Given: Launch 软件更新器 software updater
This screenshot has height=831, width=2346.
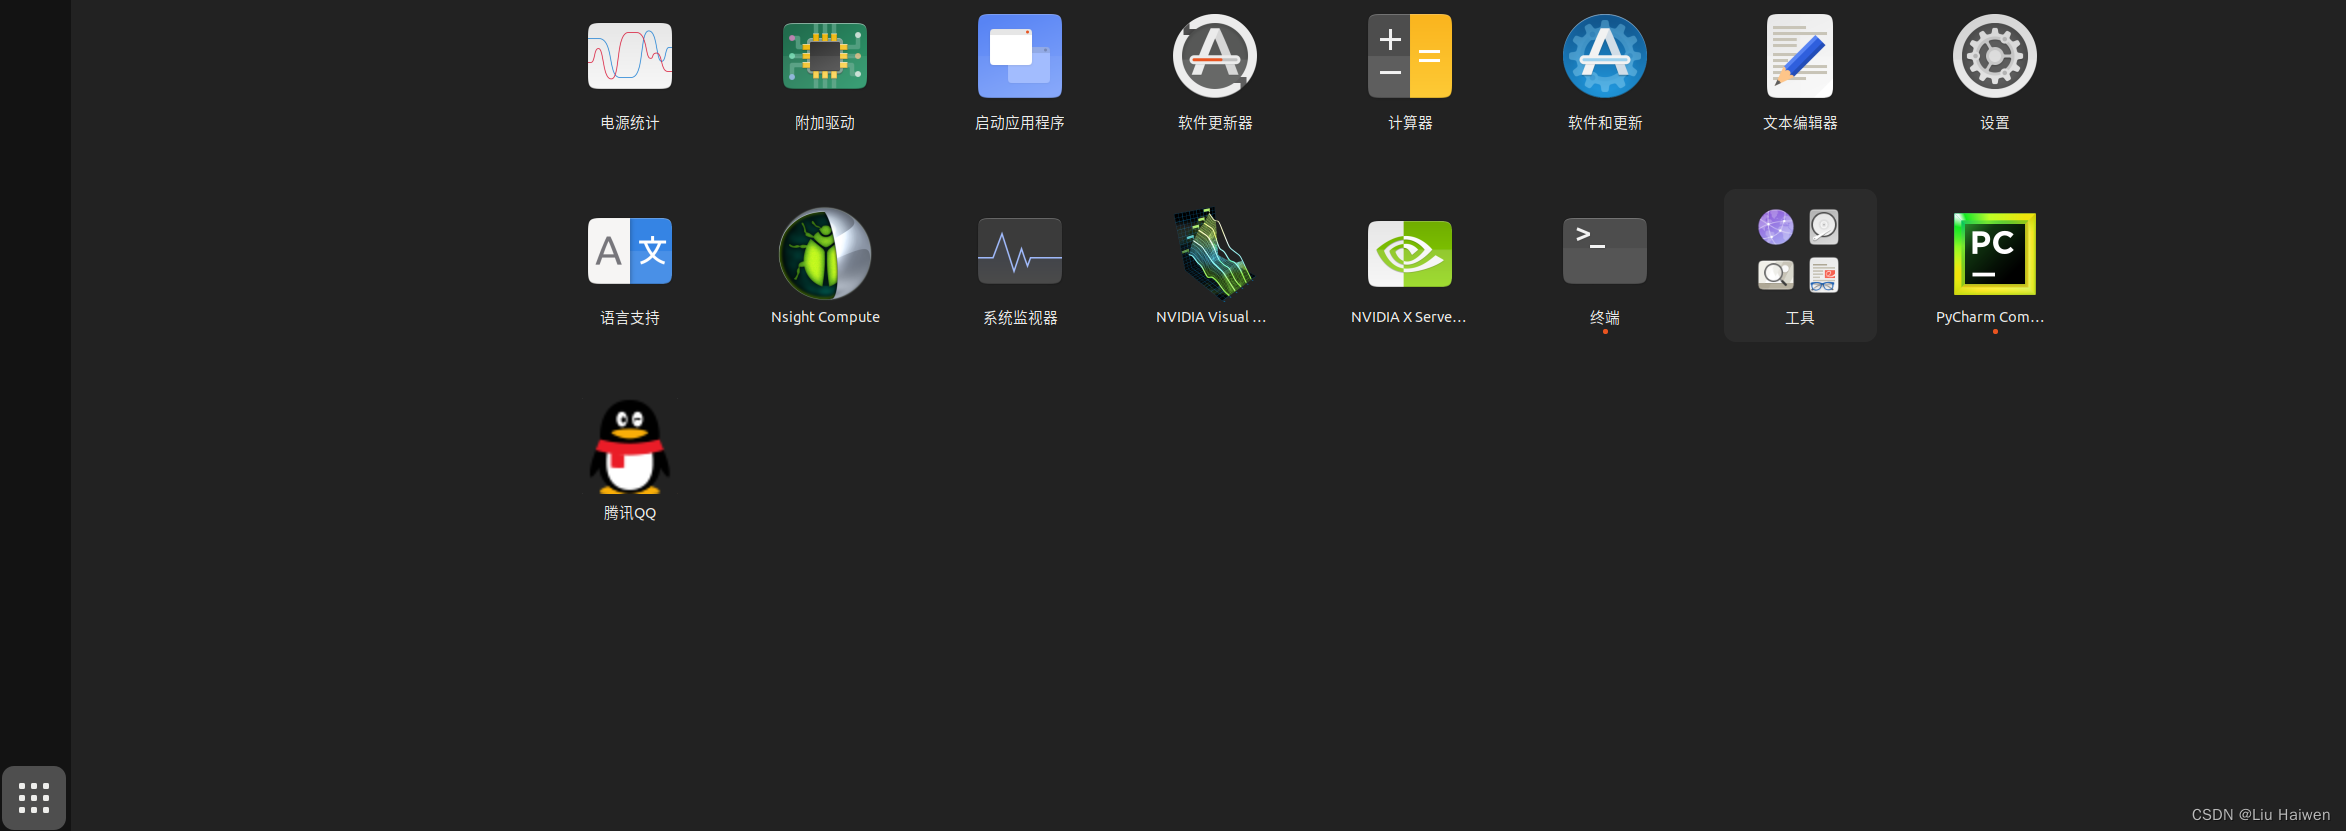Looking at the screenshot, I should (x=1215, y=56).
